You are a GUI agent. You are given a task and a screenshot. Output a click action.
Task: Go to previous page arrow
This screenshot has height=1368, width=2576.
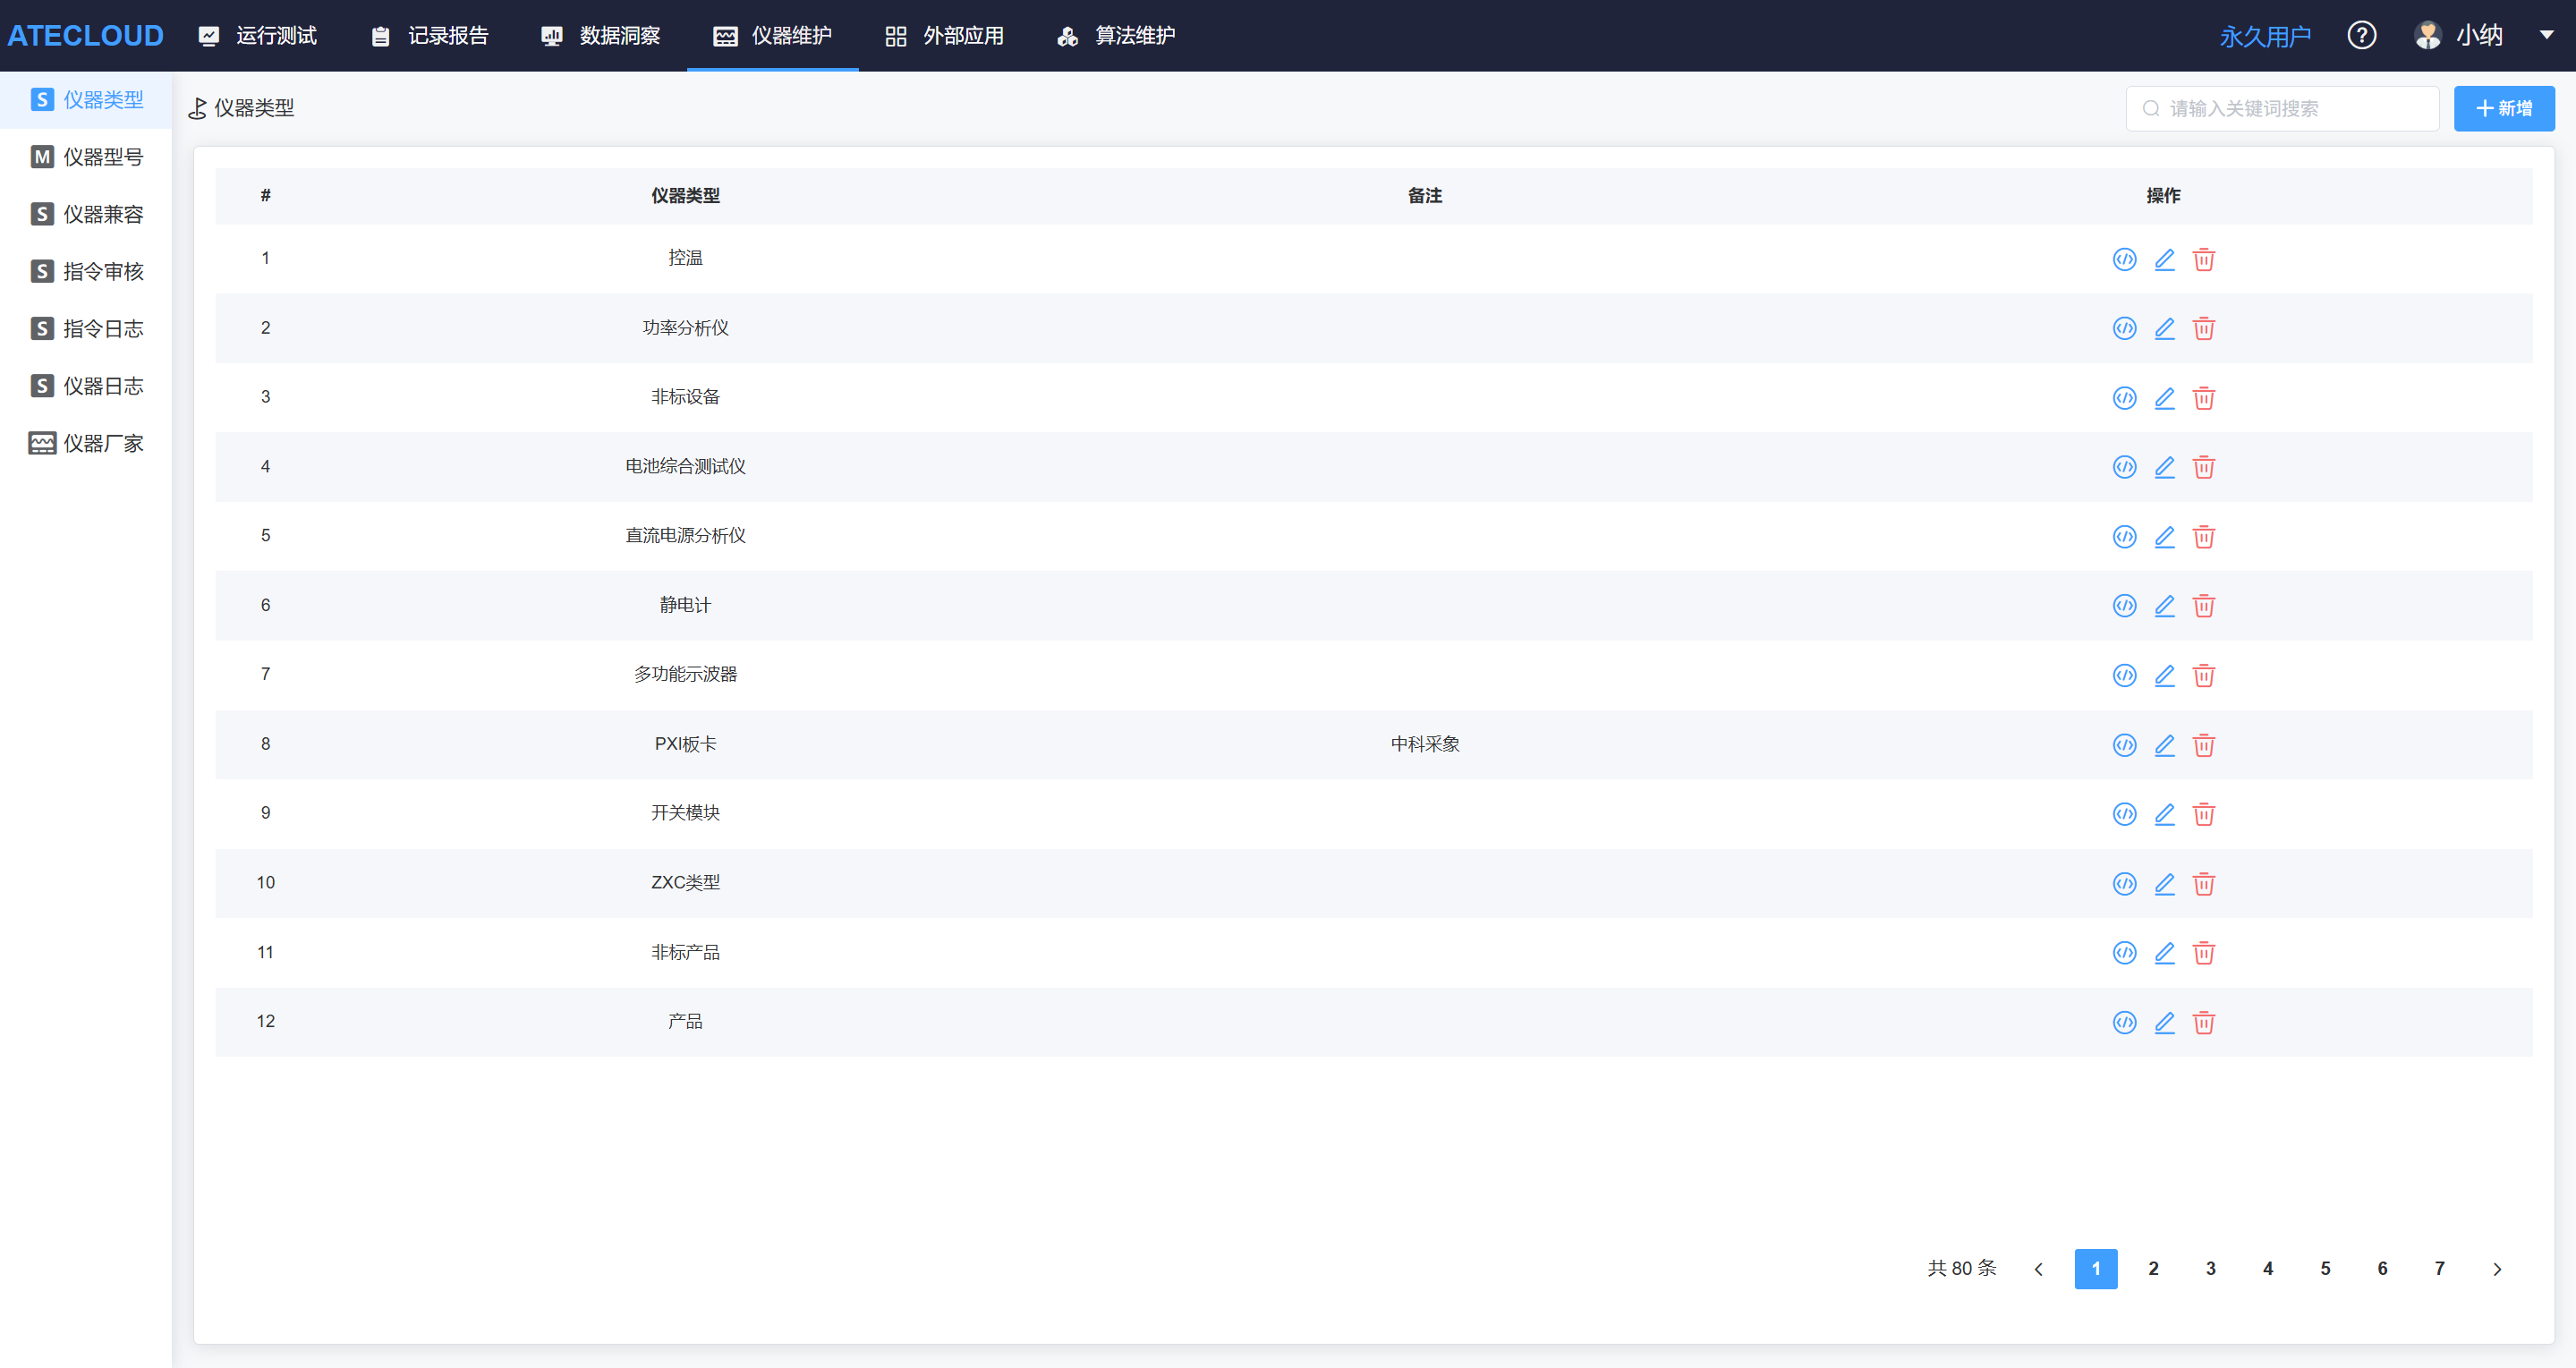2039,1269
